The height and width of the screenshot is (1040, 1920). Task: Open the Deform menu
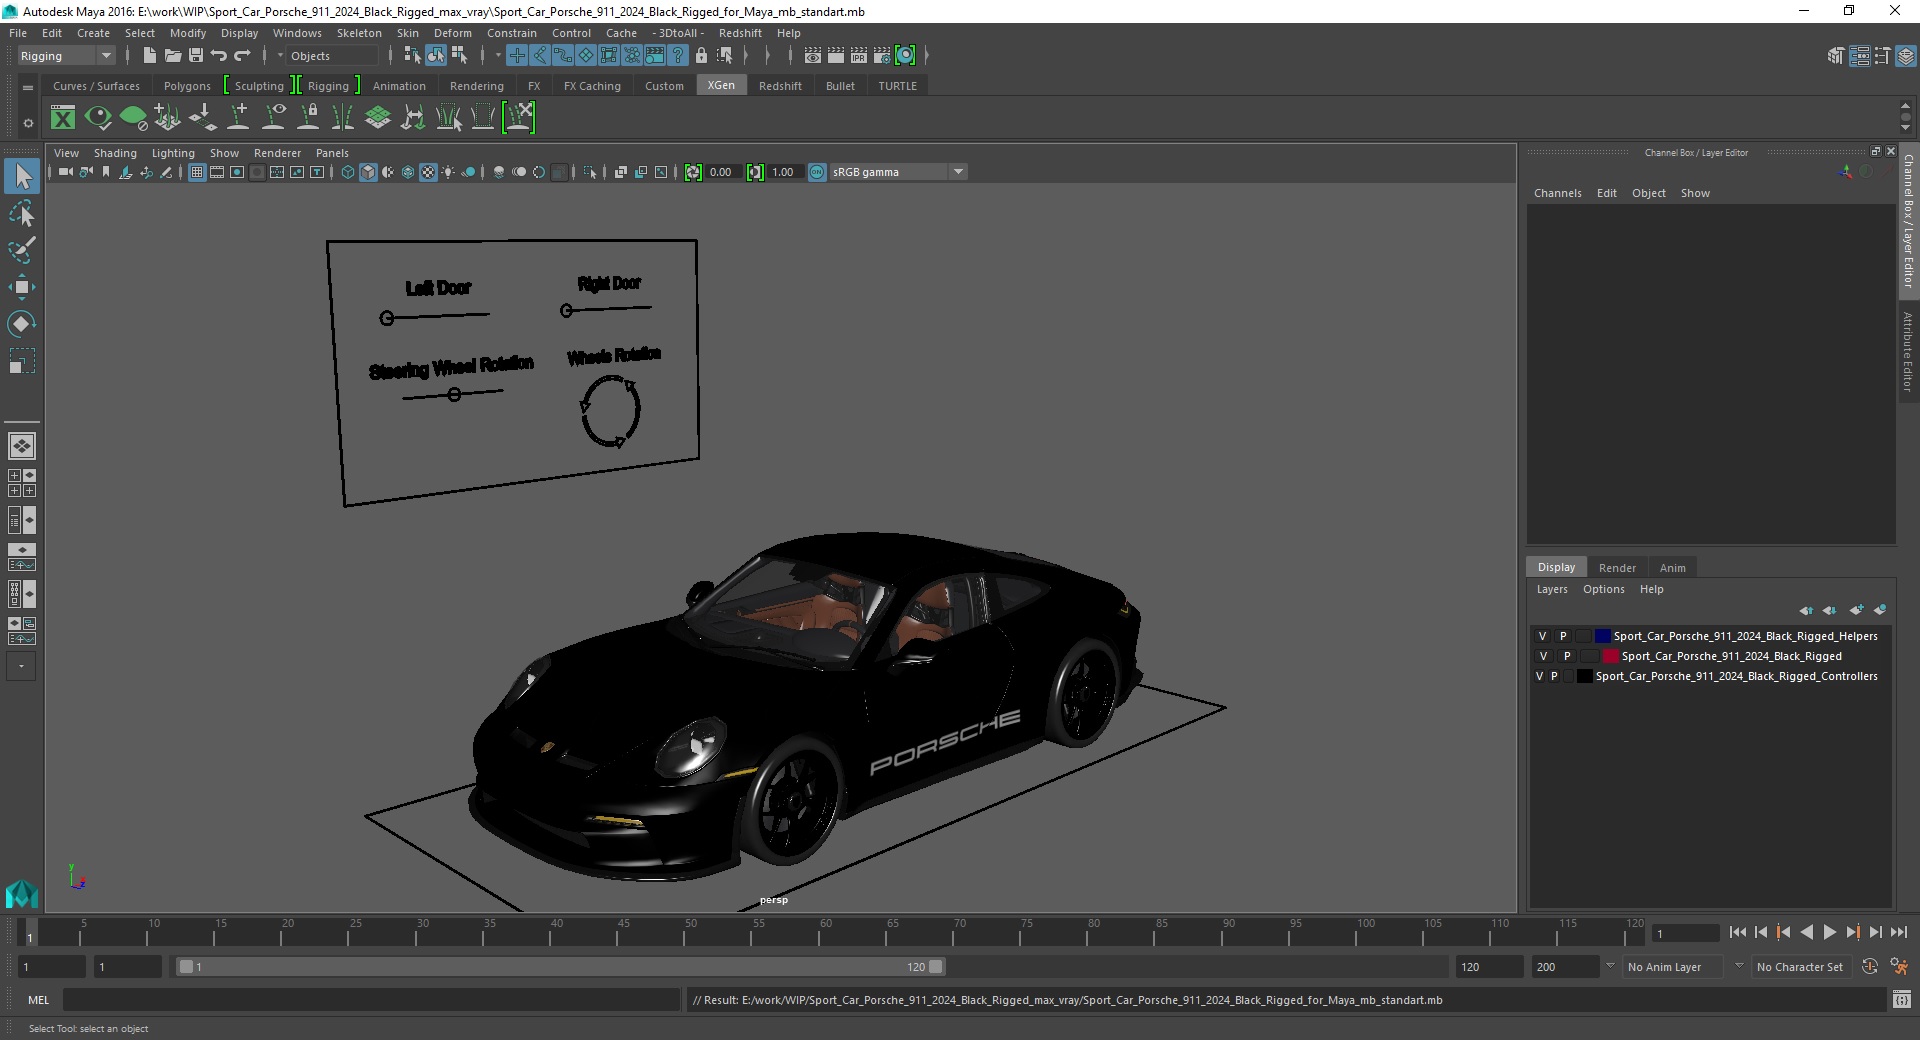pos(452,33)
